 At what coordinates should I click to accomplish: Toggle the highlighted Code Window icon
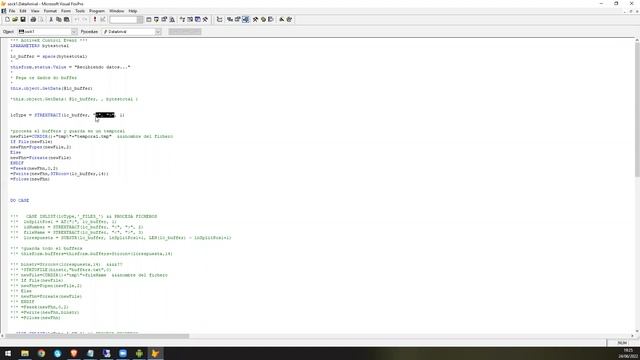pos(245,19)
